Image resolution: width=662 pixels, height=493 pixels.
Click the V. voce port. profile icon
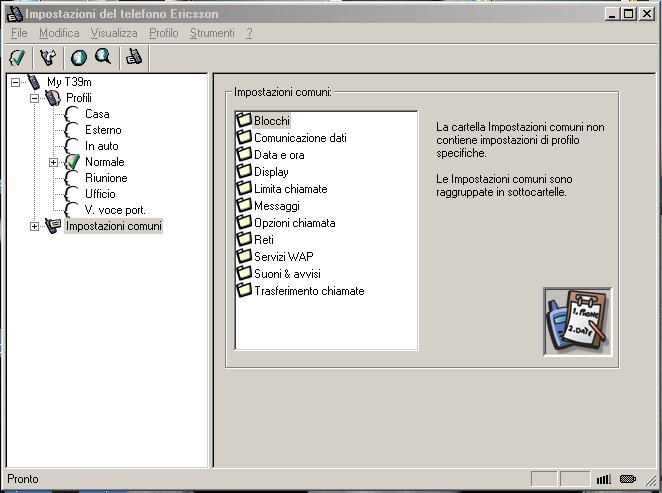[x=72, y=210]
